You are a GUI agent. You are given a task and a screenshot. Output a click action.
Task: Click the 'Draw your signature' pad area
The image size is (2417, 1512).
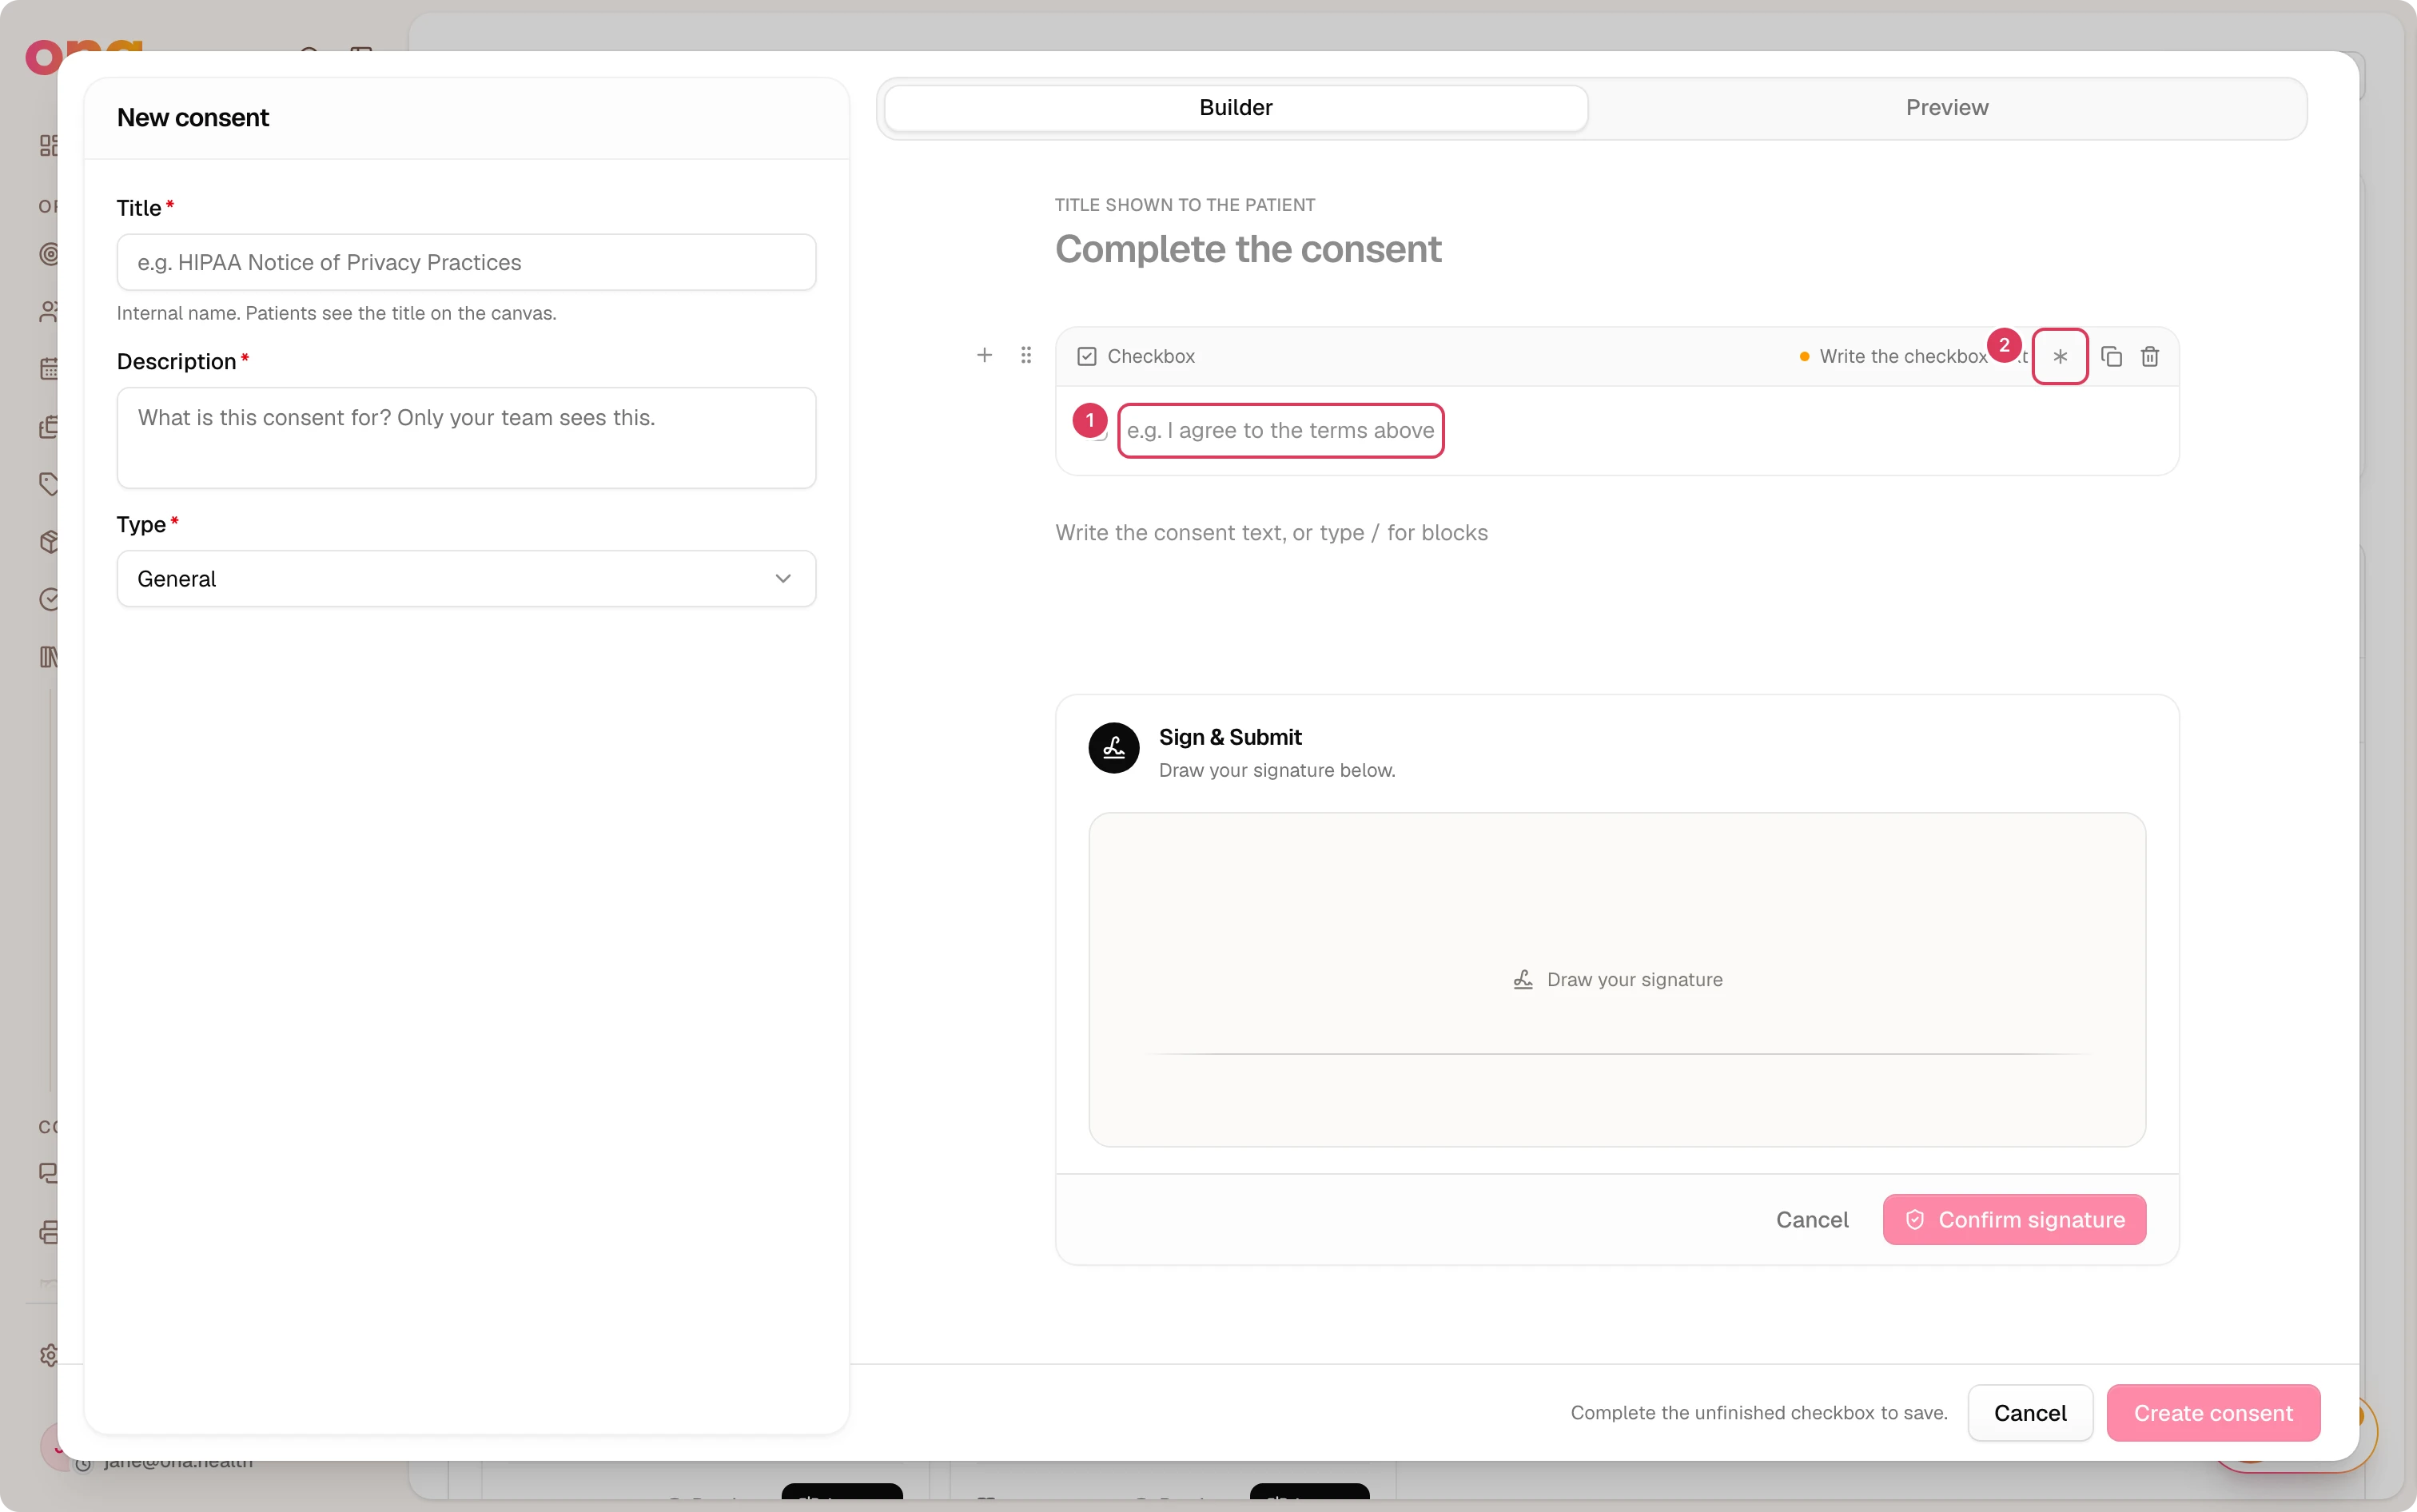click(1616, 979)
